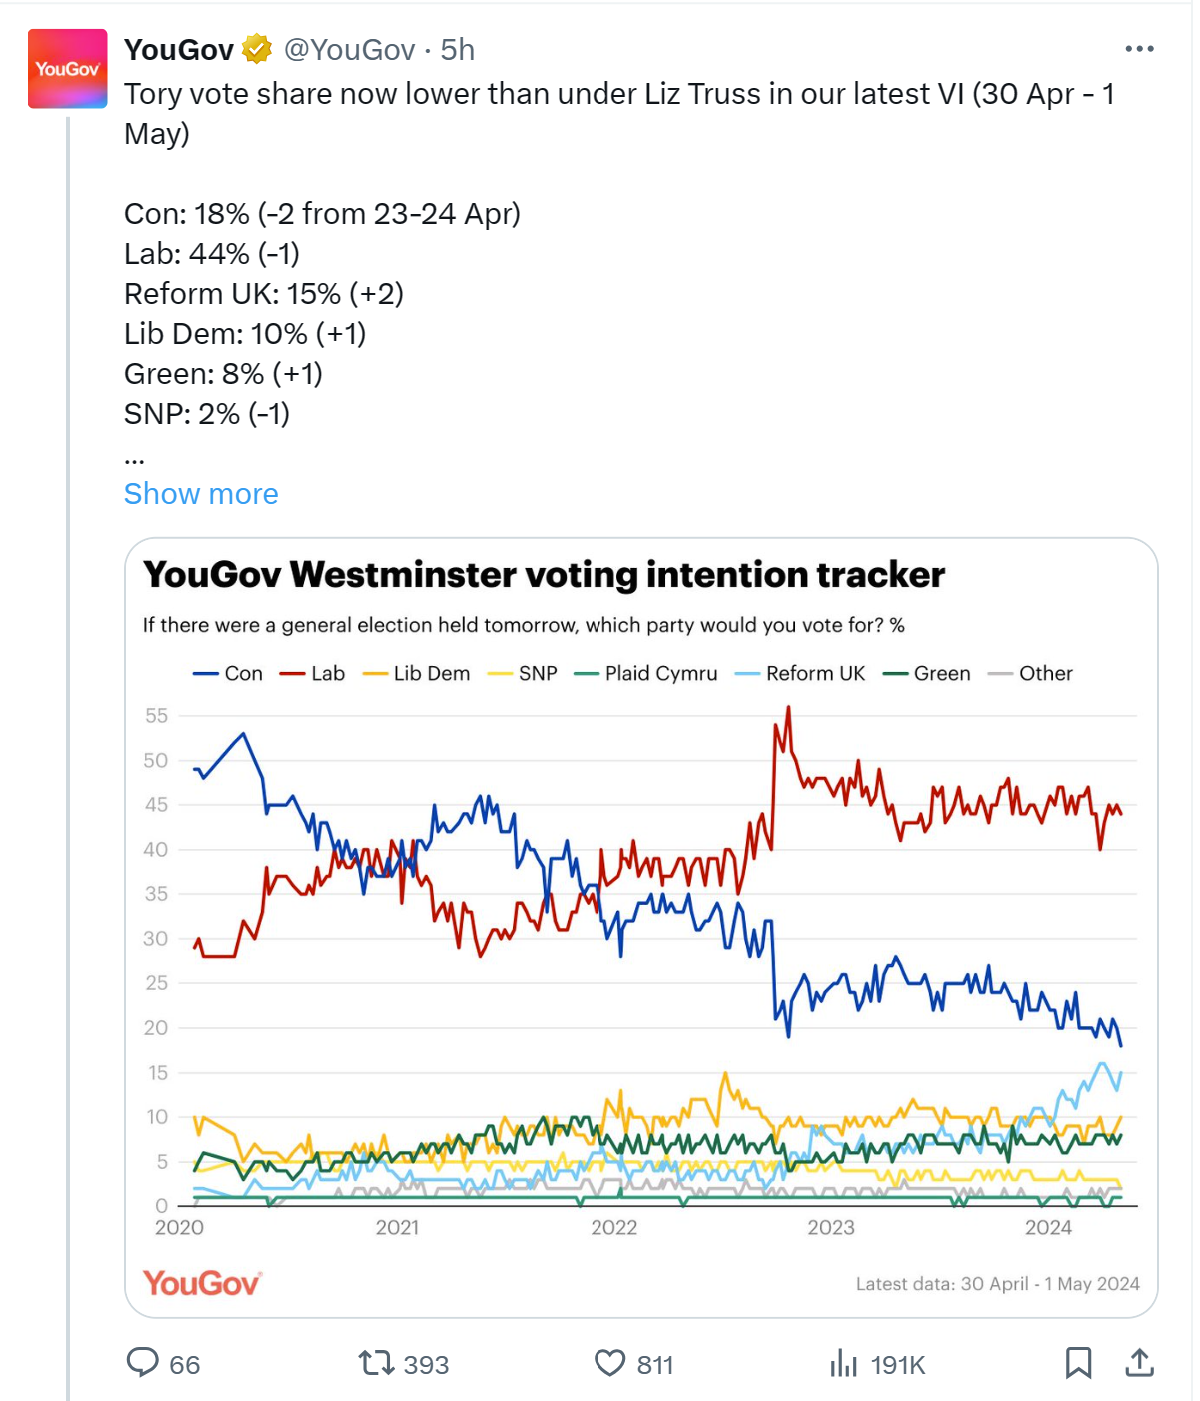Click the gold verified badge
Image resolution: width=1200 pixels, height=1401 pixels.
257,49
